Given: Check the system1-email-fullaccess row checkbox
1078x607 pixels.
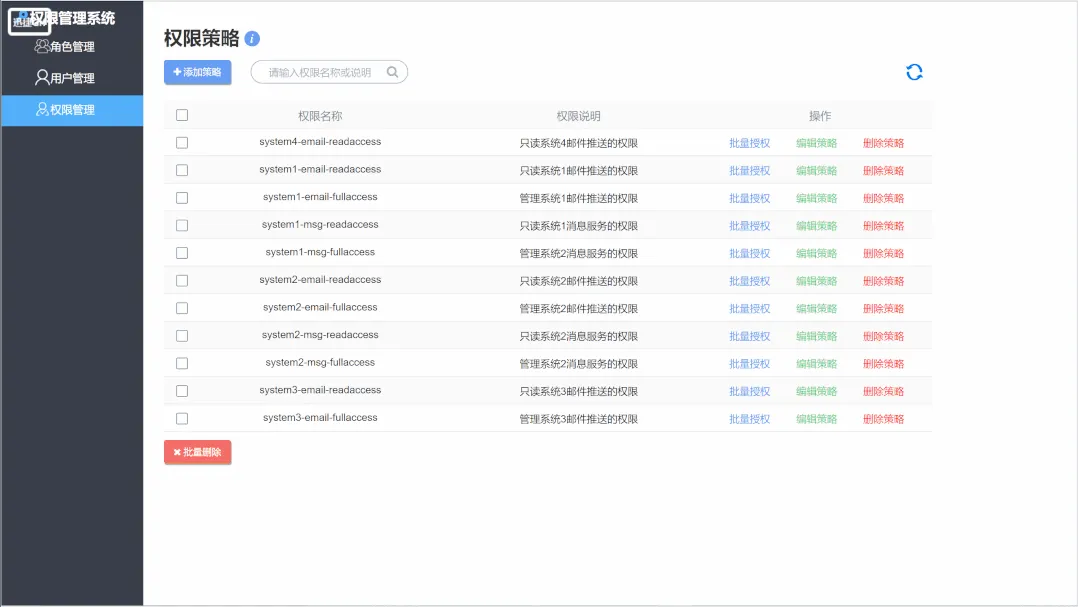Looking at the screenshot, I should 182,198.
